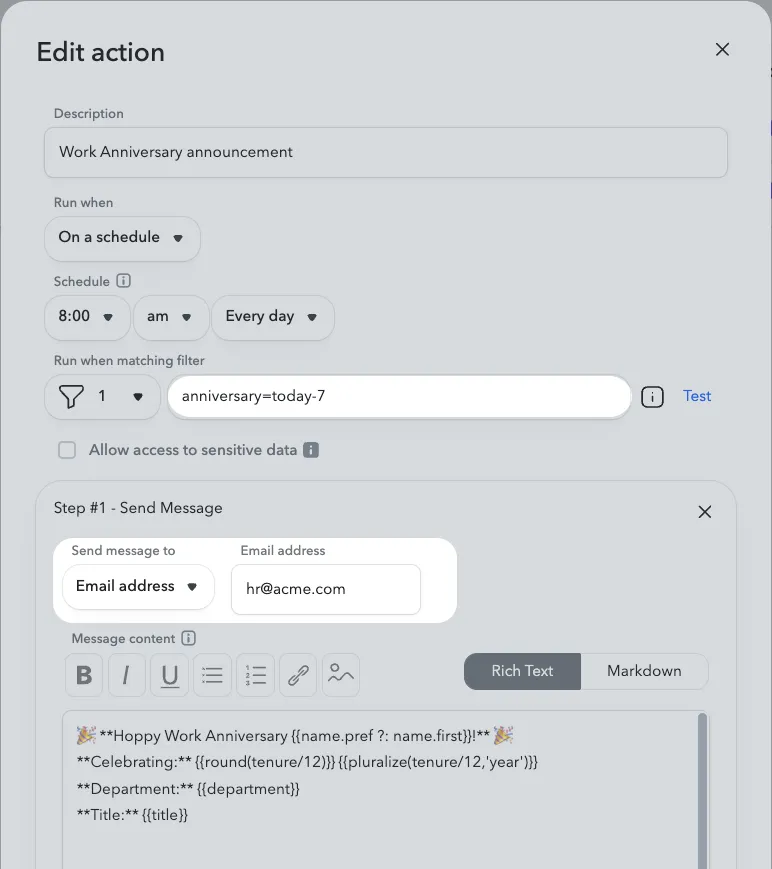
Task: Insert a bulleted list
Action: [x=212, y=675]
